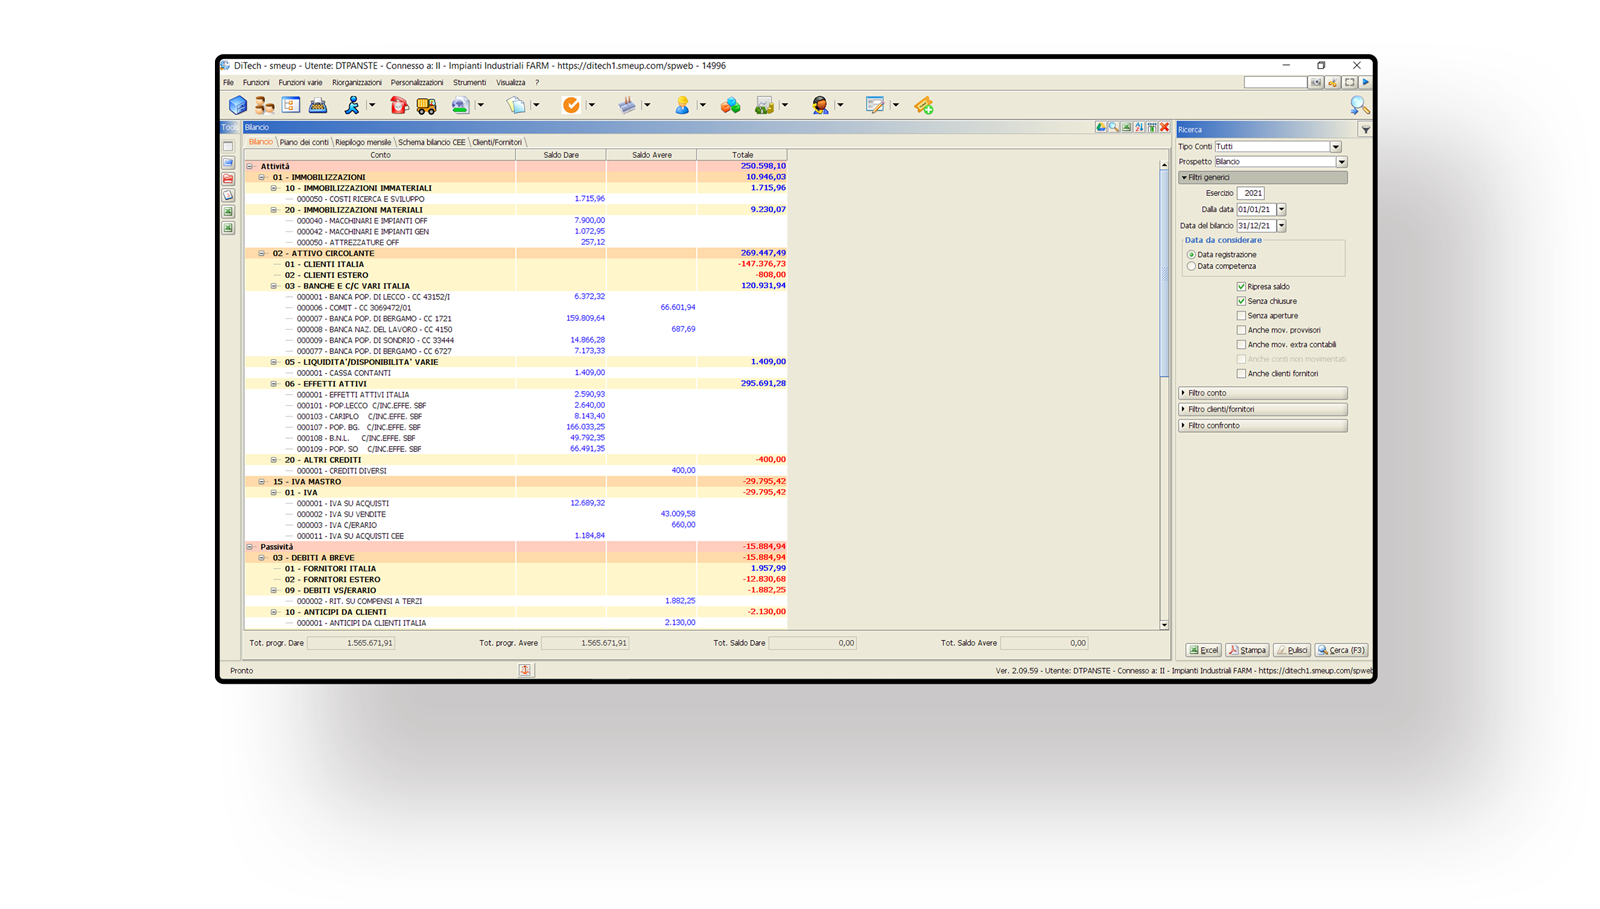Expand Filtro conto section

point(1263,393)
